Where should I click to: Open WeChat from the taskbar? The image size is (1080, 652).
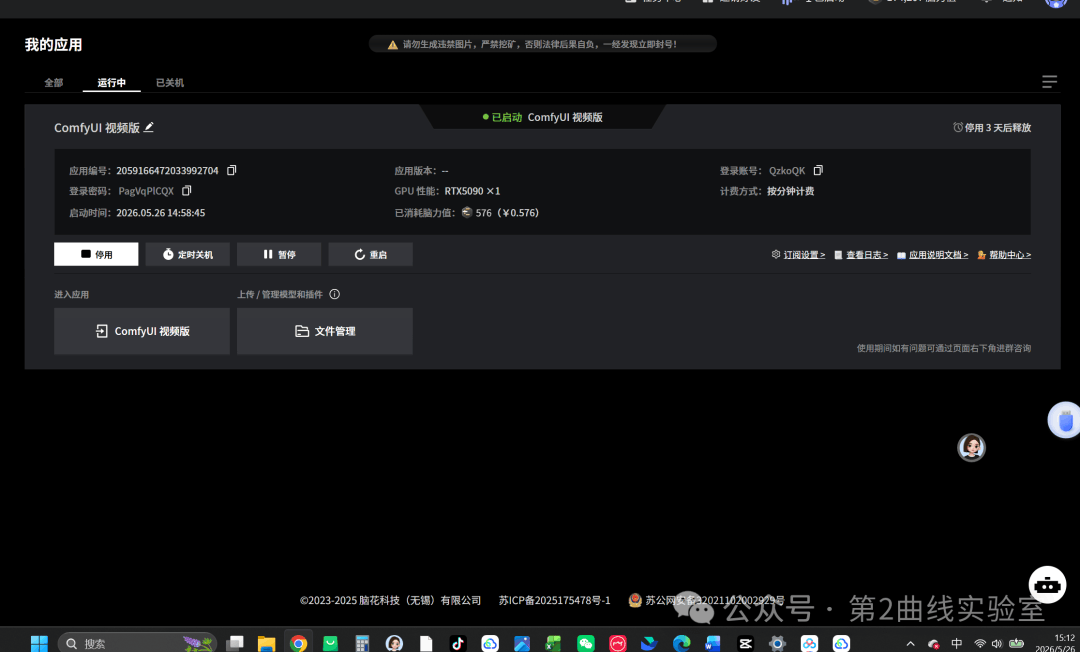pyautogui.click(x=585, y=644)
